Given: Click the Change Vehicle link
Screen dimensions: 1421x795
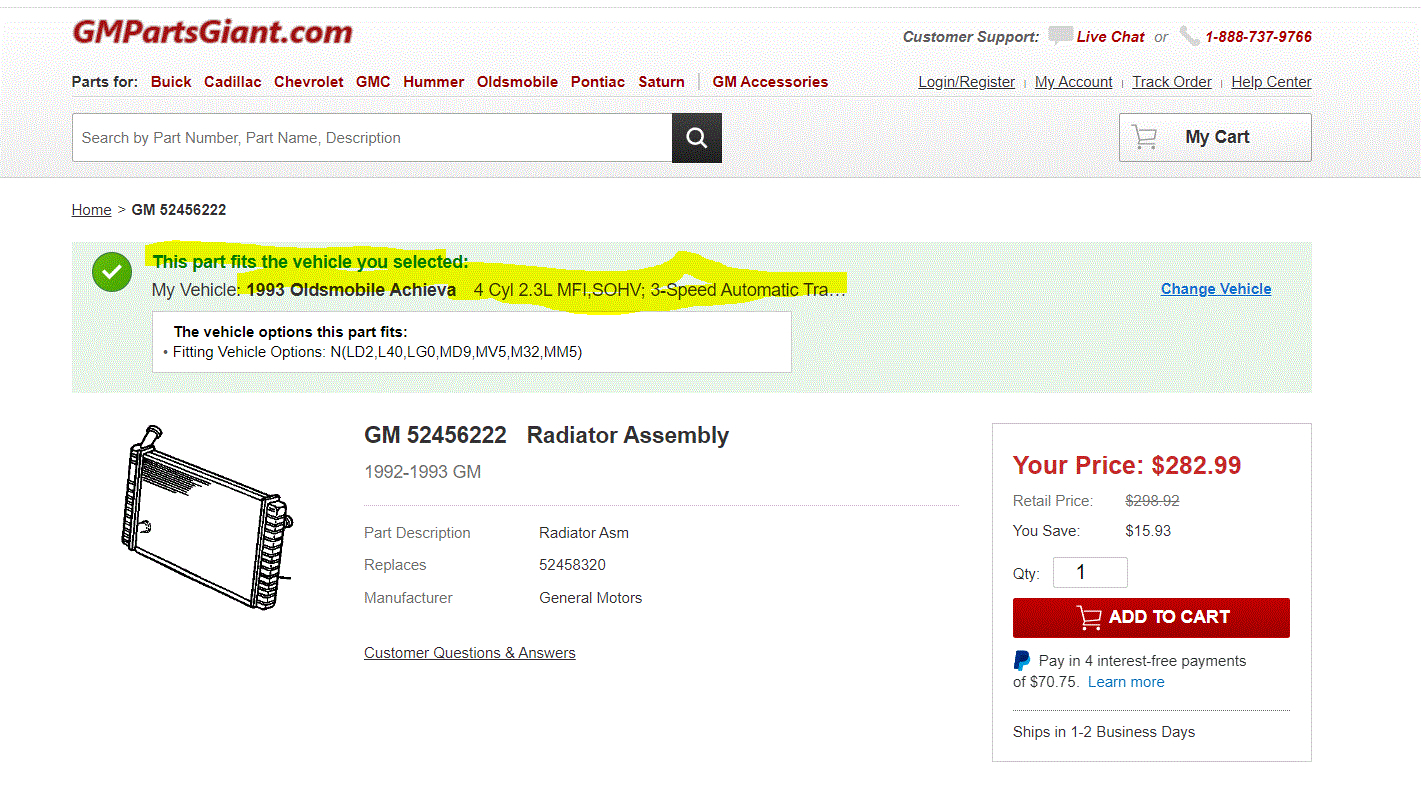Looking at the screenshot, I should pos(1216,289).
